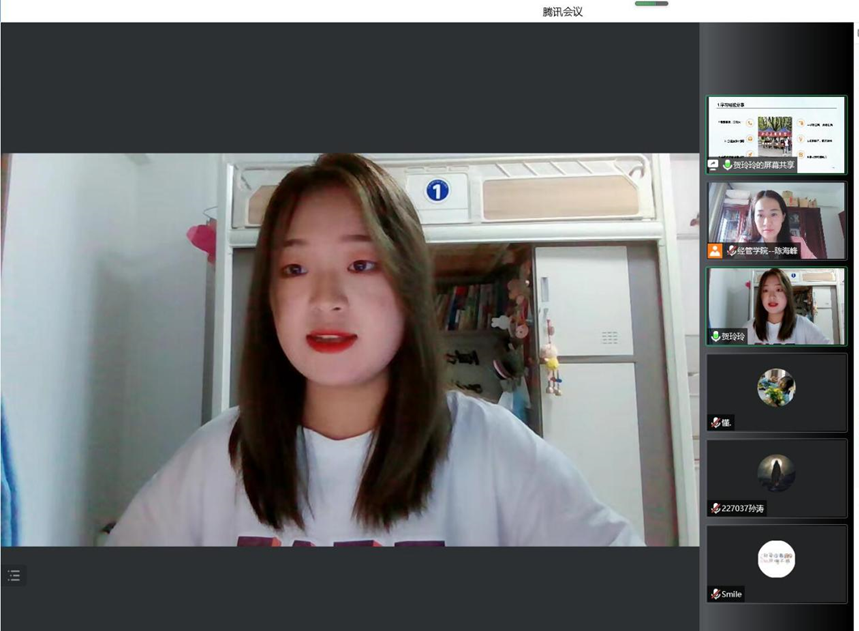The image size is (859, 631).
Task: Click the green mic icon on 贺玲玲's tile
Action: [715, 337]
